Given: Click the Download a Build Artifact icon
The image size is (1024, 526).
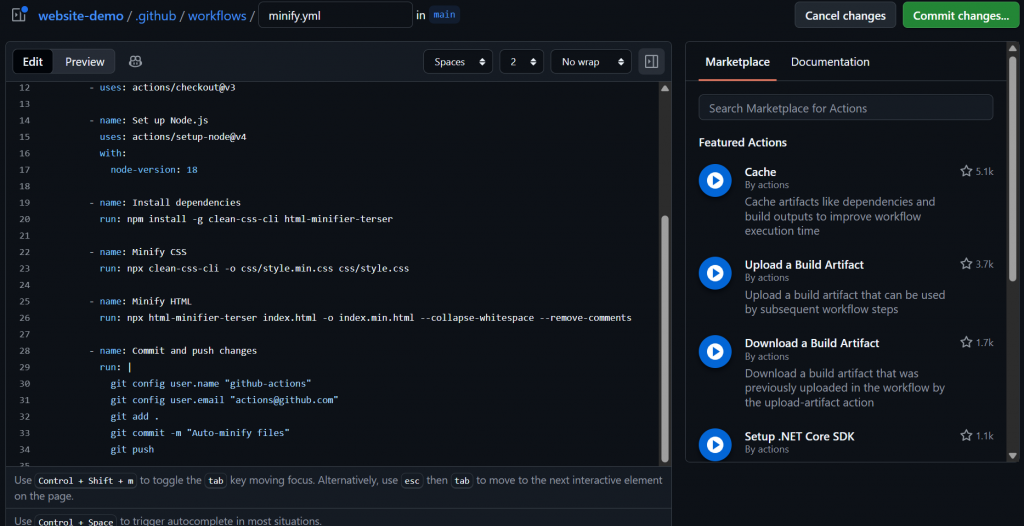Looking at the screenshot, I should pyautogui.click(x=714, y=352).
